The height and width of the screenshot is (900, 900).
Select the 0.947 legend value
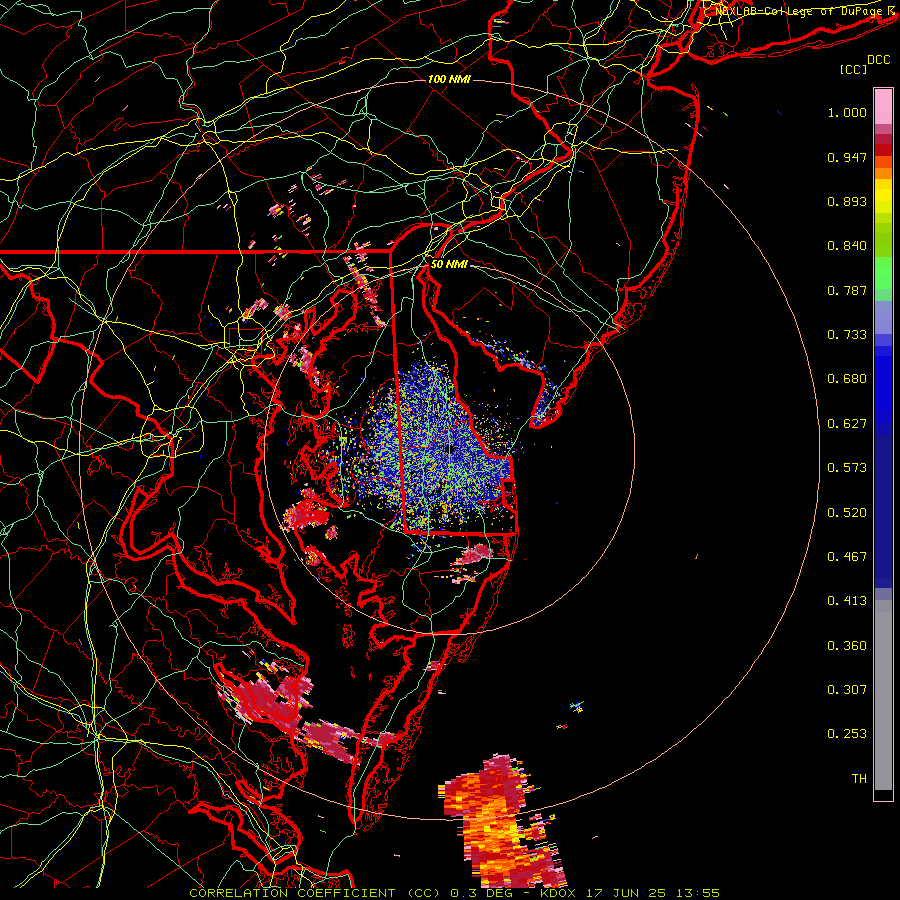coord(847,157)
